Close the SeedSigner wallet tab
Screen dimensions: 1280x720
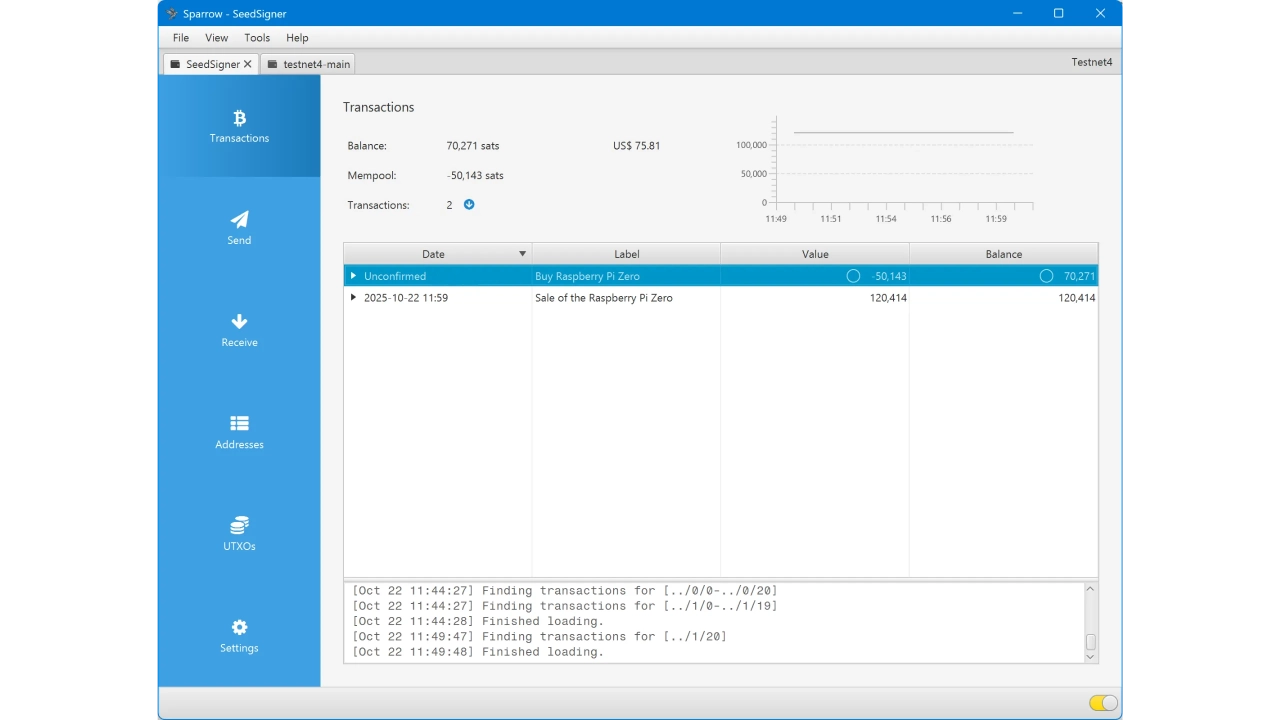[x=248, y=64]
